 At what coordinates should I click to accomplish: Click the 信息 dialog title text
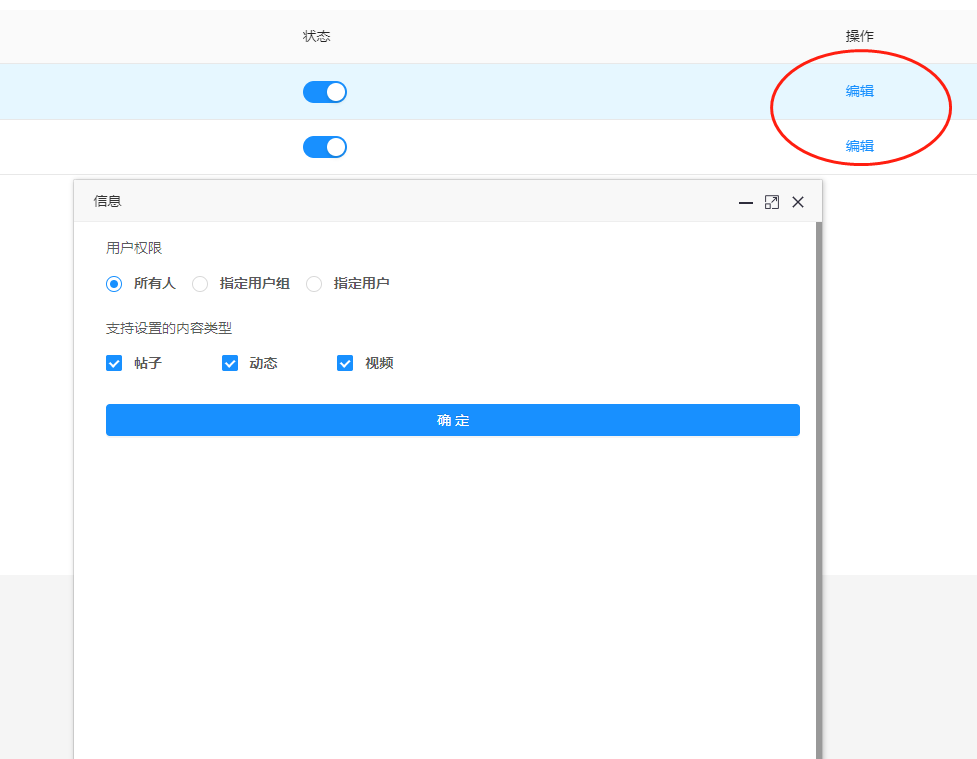tap(107, 201)
